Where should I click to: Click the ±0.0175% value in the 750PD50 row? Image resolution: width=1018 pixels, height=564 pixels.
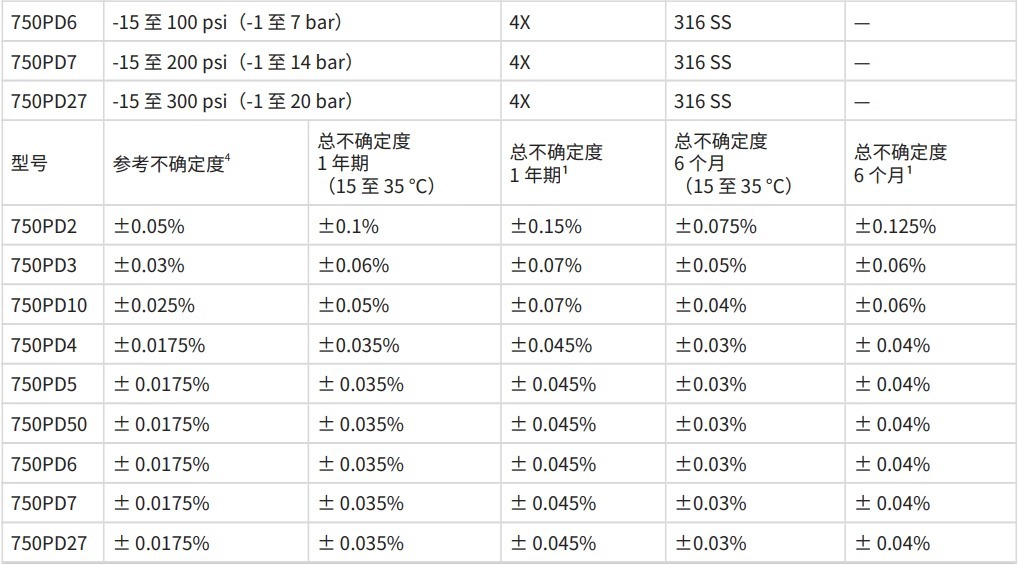161,424
